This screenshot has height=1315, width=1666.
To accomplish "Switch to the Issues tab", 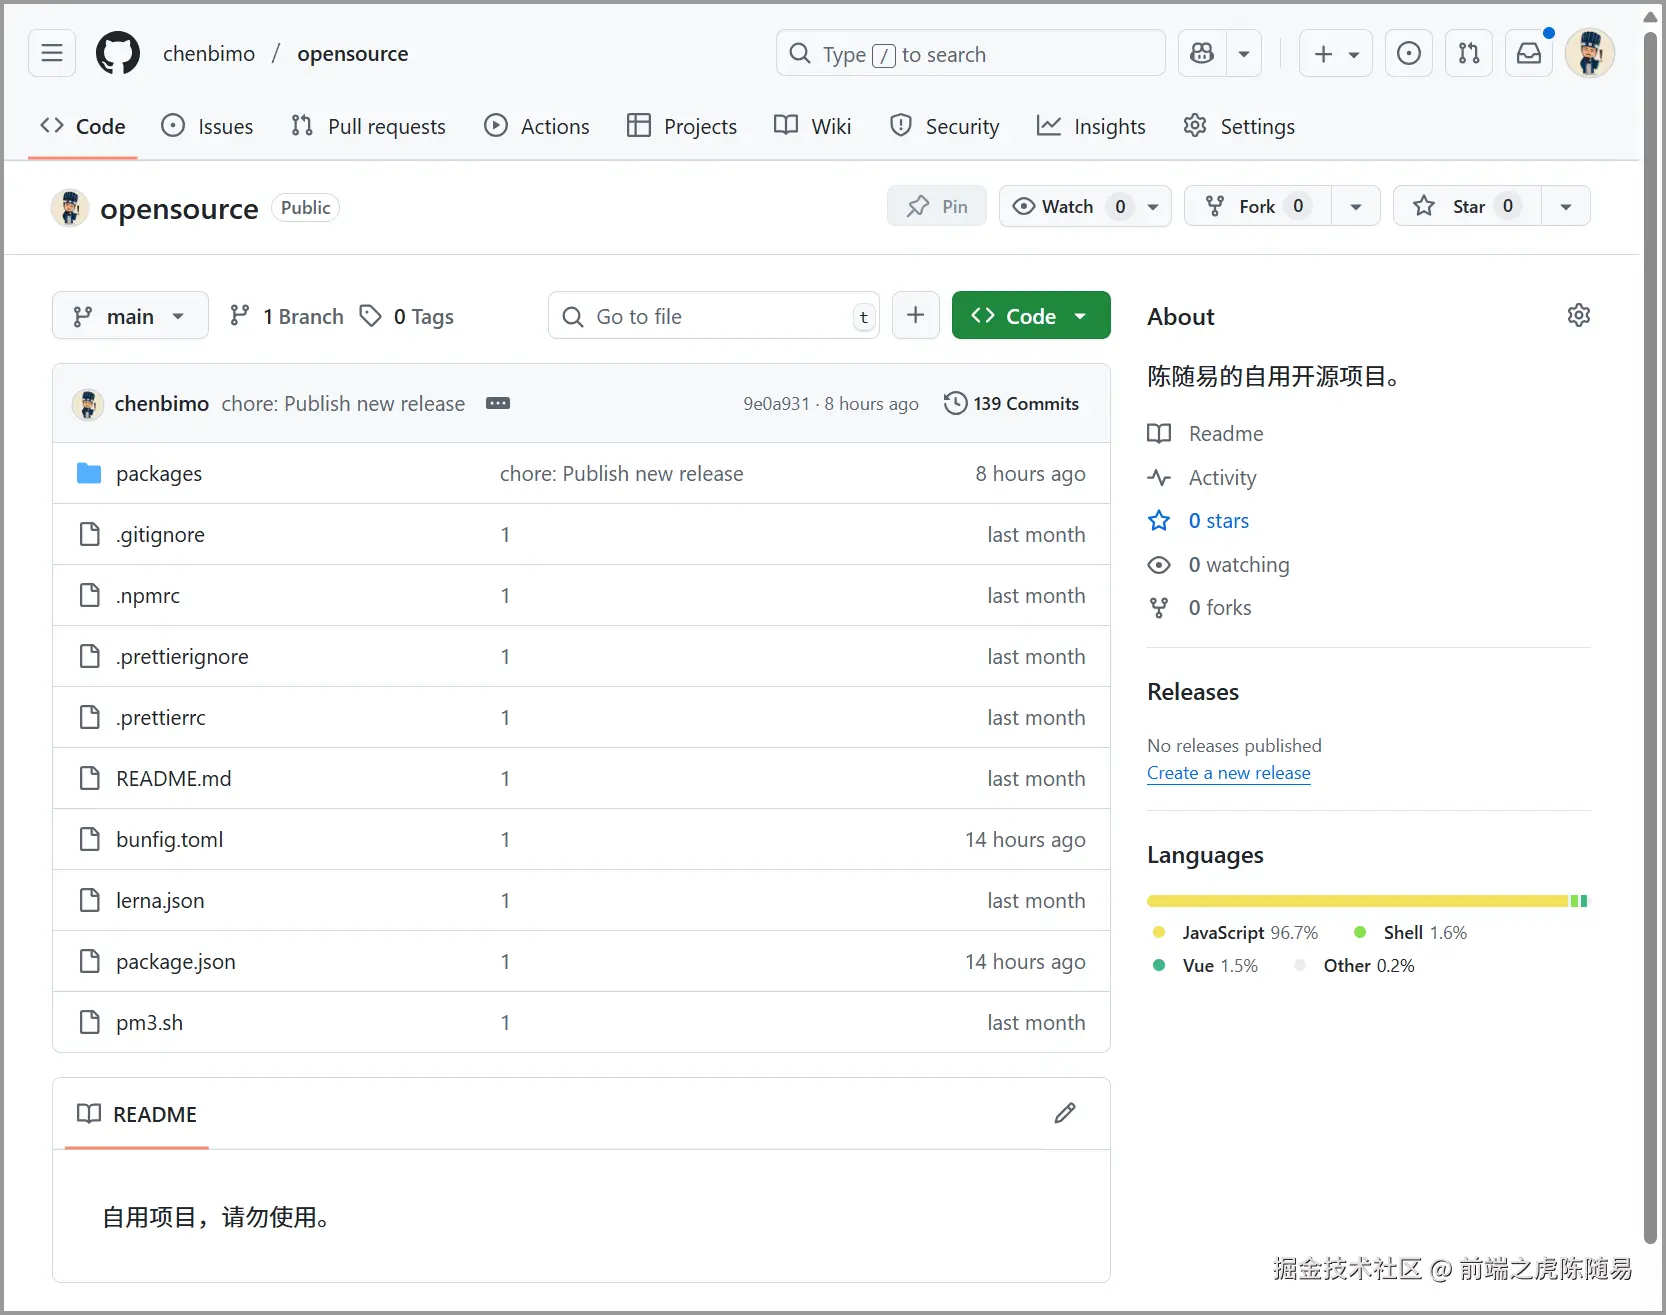I will [207, 126].
